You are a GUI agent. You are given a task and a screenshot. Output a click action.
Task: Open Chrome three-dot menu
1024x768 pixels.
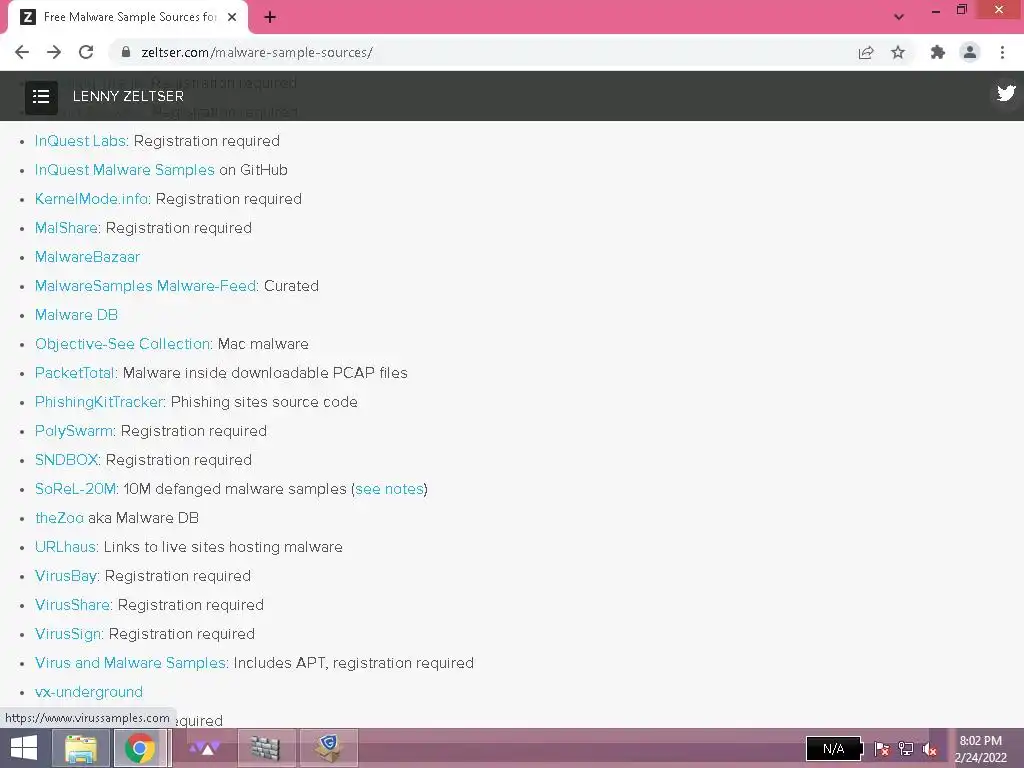(1002, 52)
